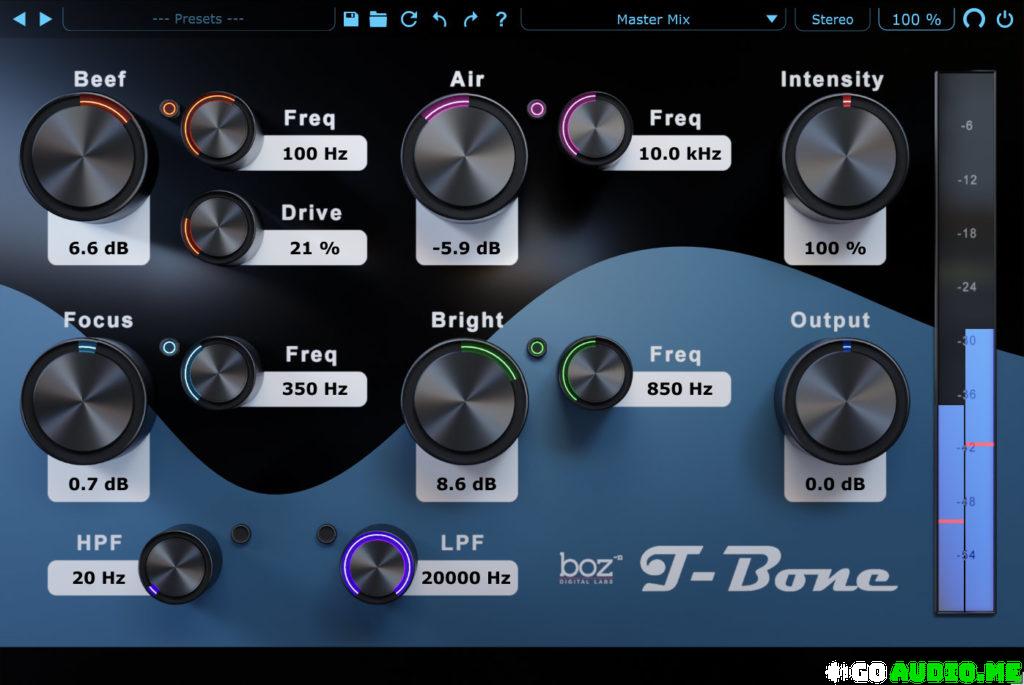The image size is (1024, 685).
Task: Toggle the green Bright band enable LED
Action: [x=537, y=347]
